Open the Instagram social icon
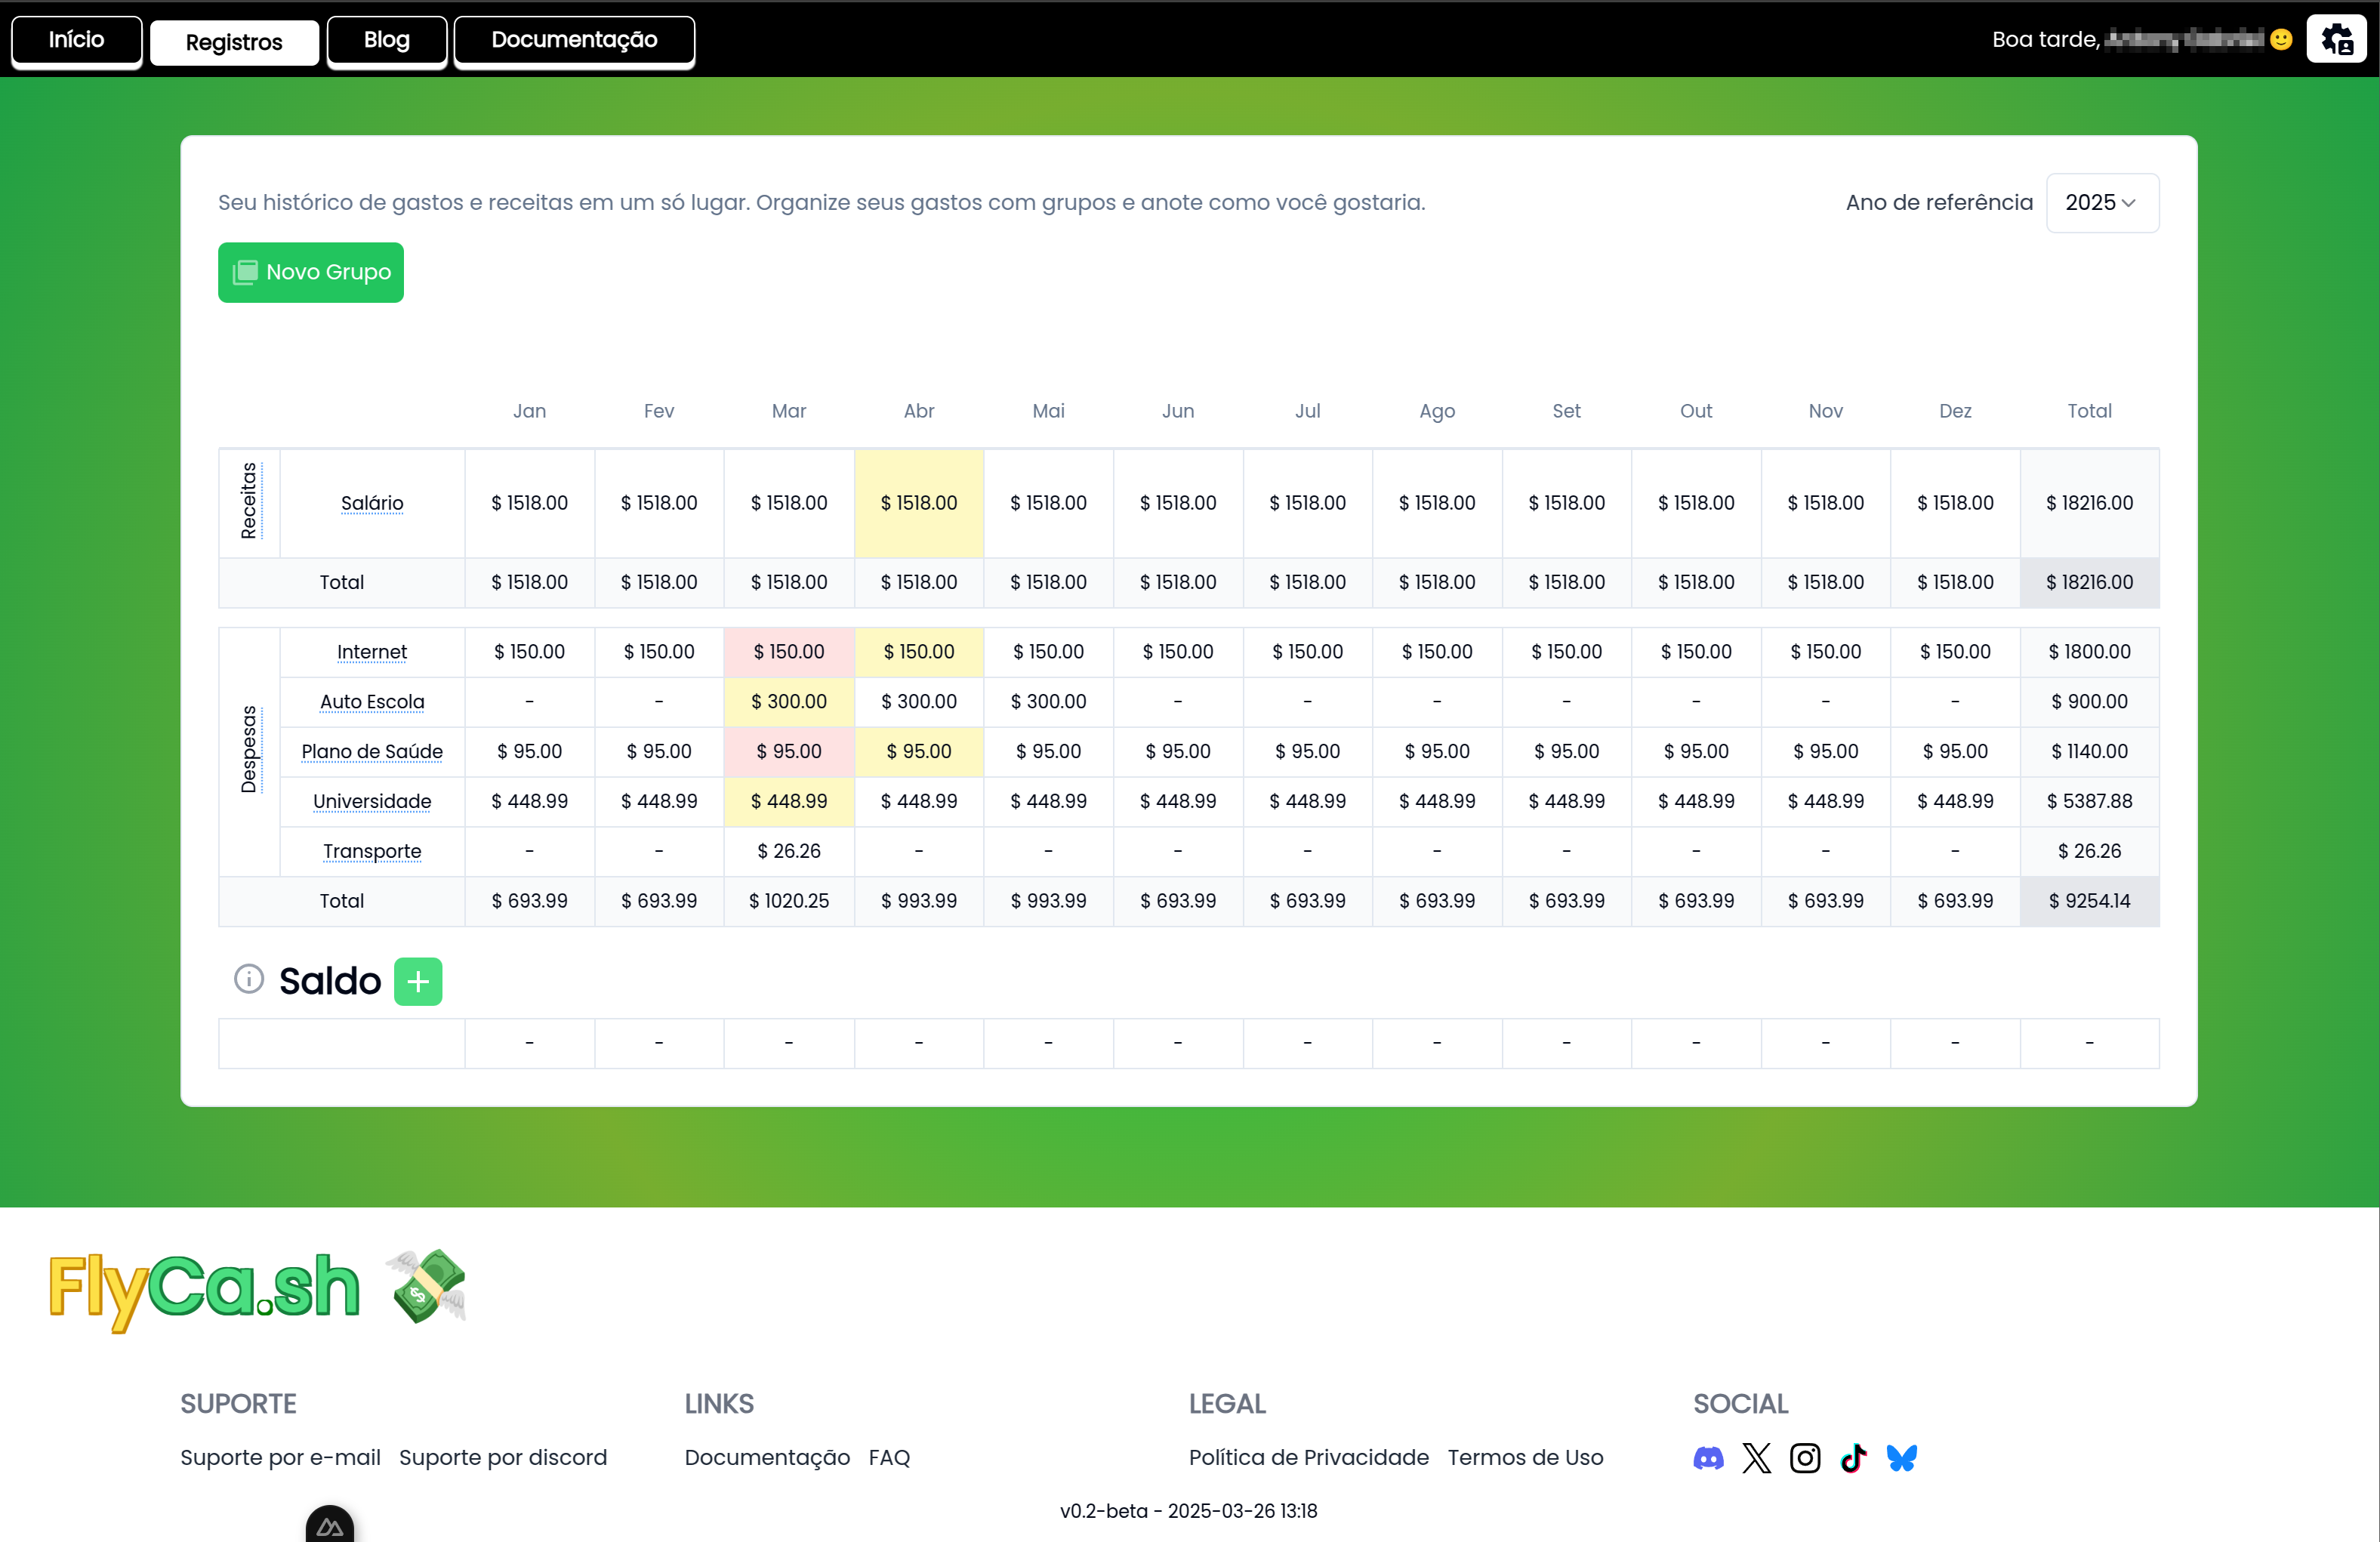The width and height of the screenshot is (2380, 1542). click(1805, 1458)
